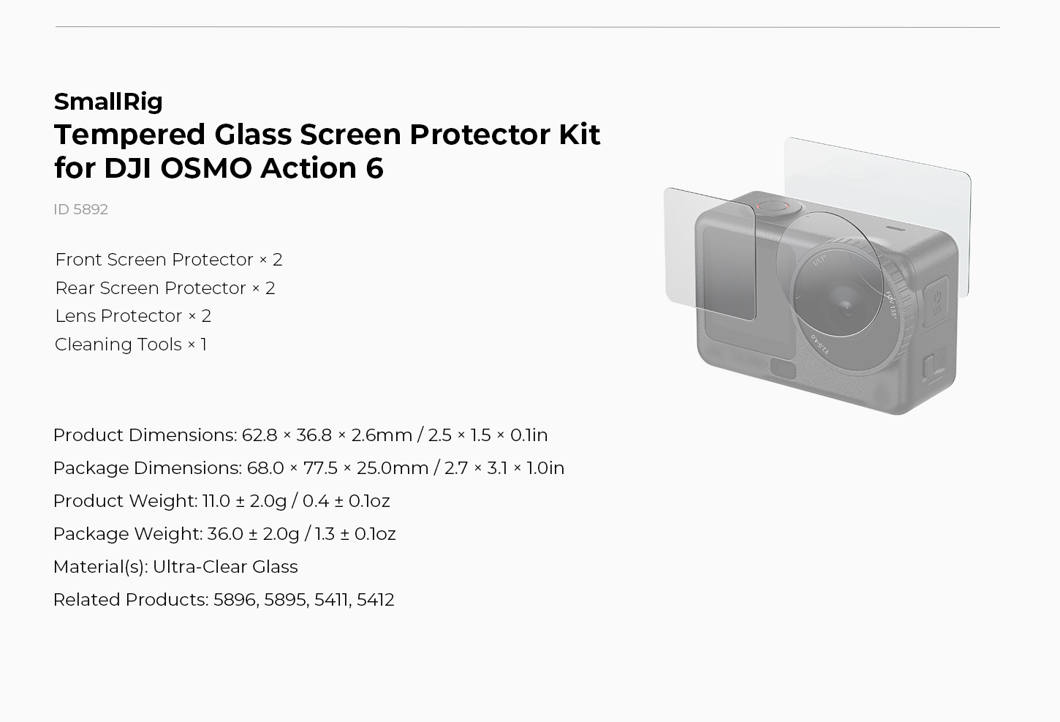
Task: Click the ID 5892 label
Action: [81, 209]
